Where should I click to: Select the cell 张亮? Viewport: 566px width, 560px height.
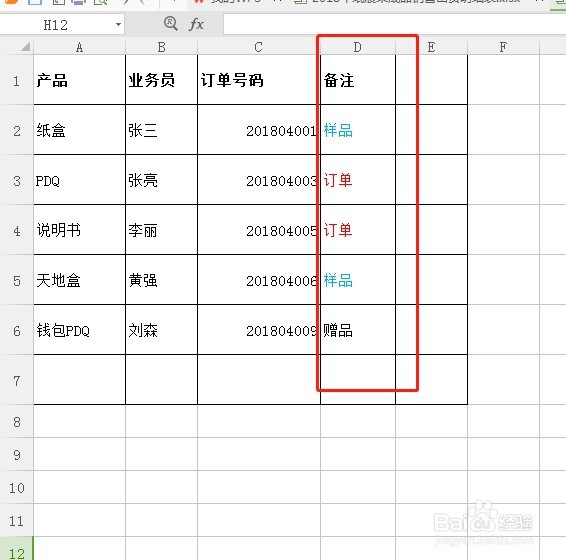pos(161,180)
